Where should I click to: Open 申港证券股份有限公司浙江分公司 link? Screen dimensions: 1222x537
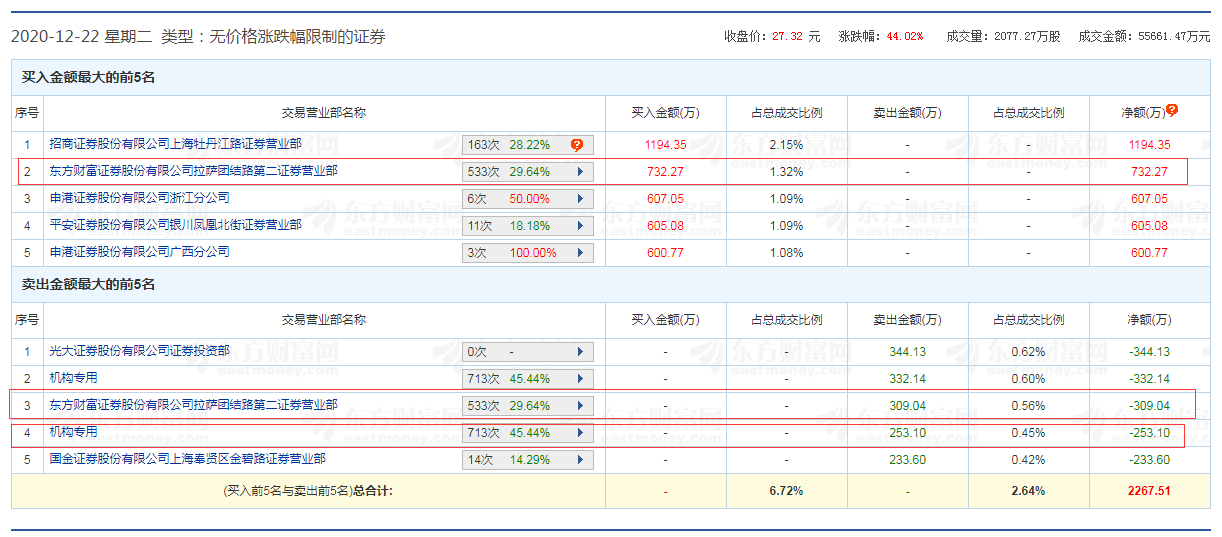coord(140,198)
